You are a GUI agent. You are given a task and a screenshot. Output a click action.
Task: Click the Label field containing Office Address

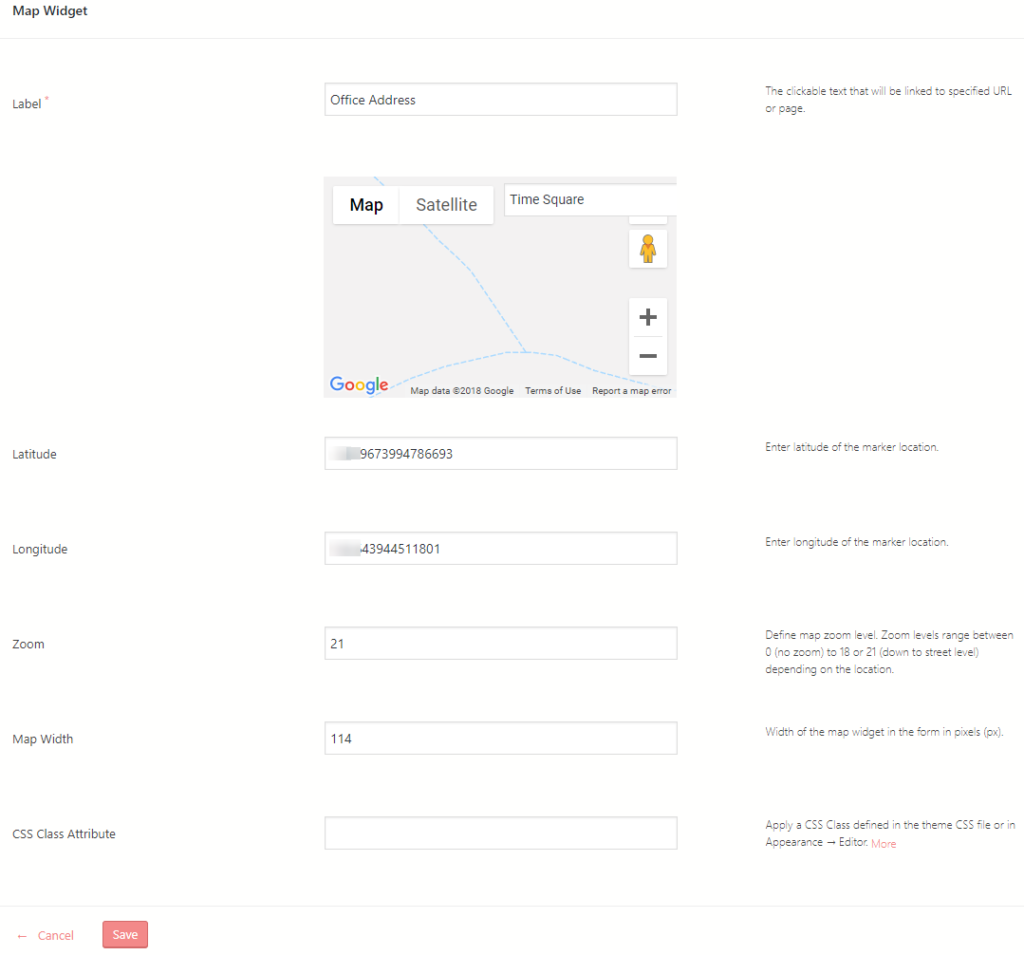tap(500, 99)
